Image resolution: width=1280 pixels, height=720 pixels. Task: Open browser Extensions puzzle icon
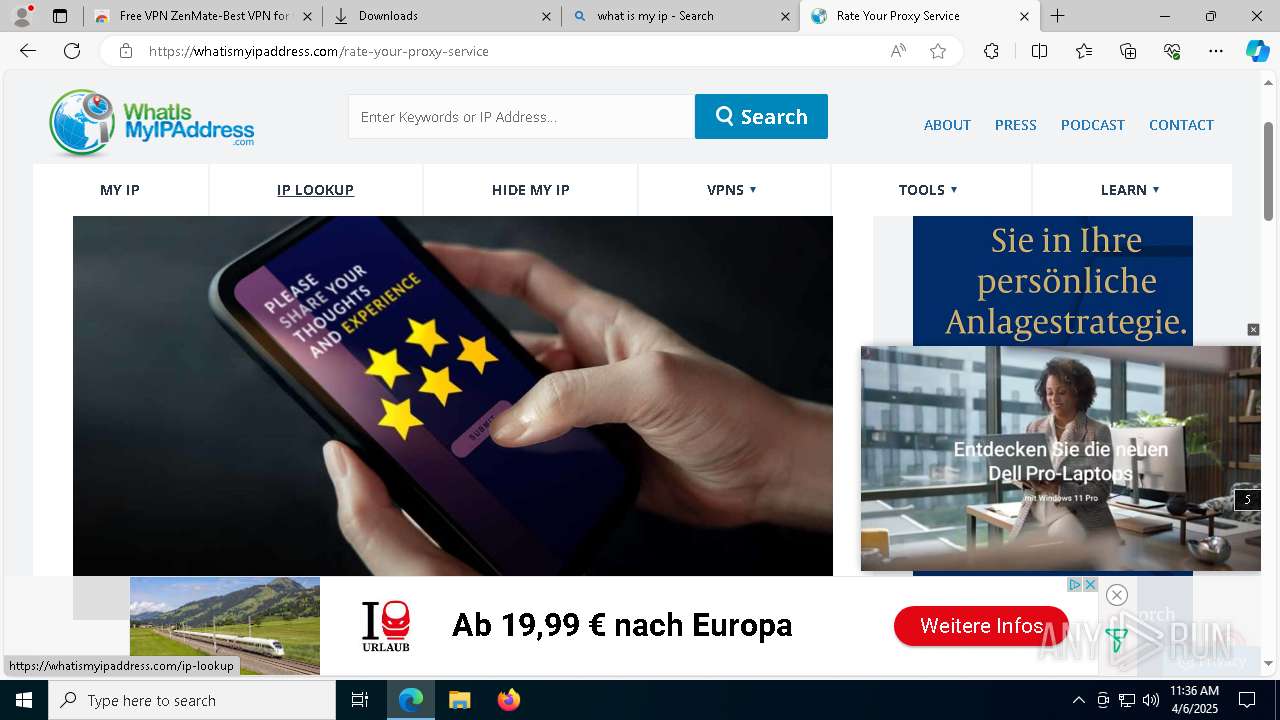[991, 51]
